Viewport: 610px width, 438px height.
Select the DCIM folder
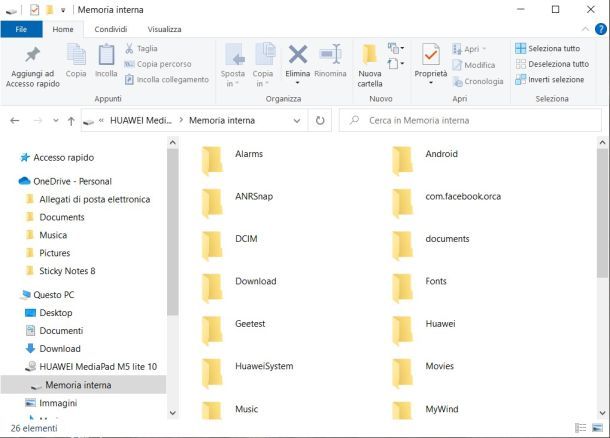pyautogui.click(x=230, y=244)
